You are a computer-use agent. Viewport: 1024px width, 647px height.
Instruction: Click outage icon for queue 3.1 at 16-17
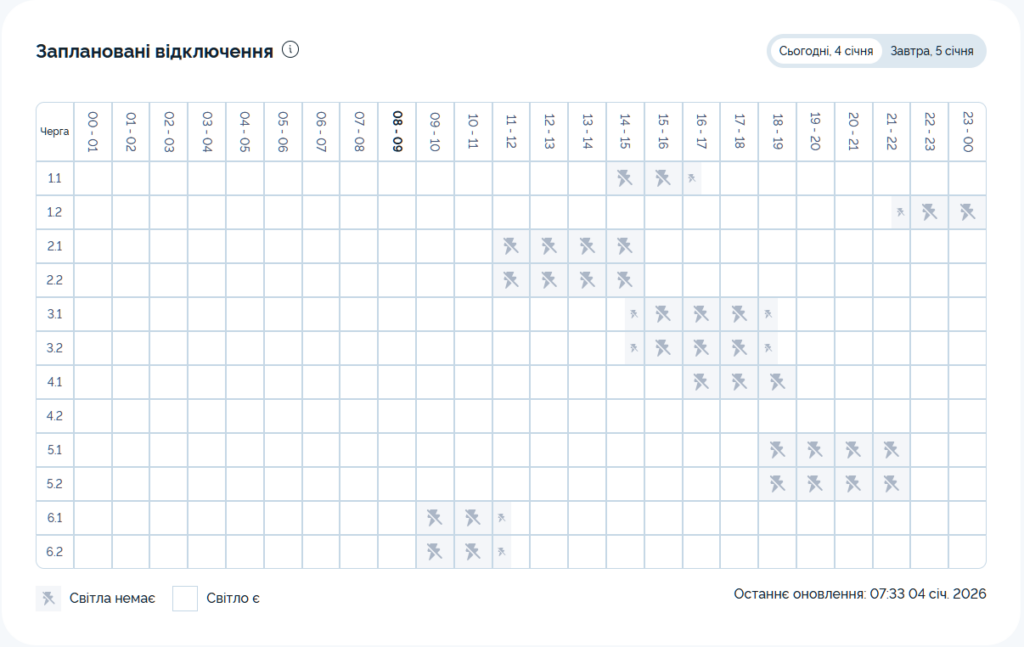701,314
